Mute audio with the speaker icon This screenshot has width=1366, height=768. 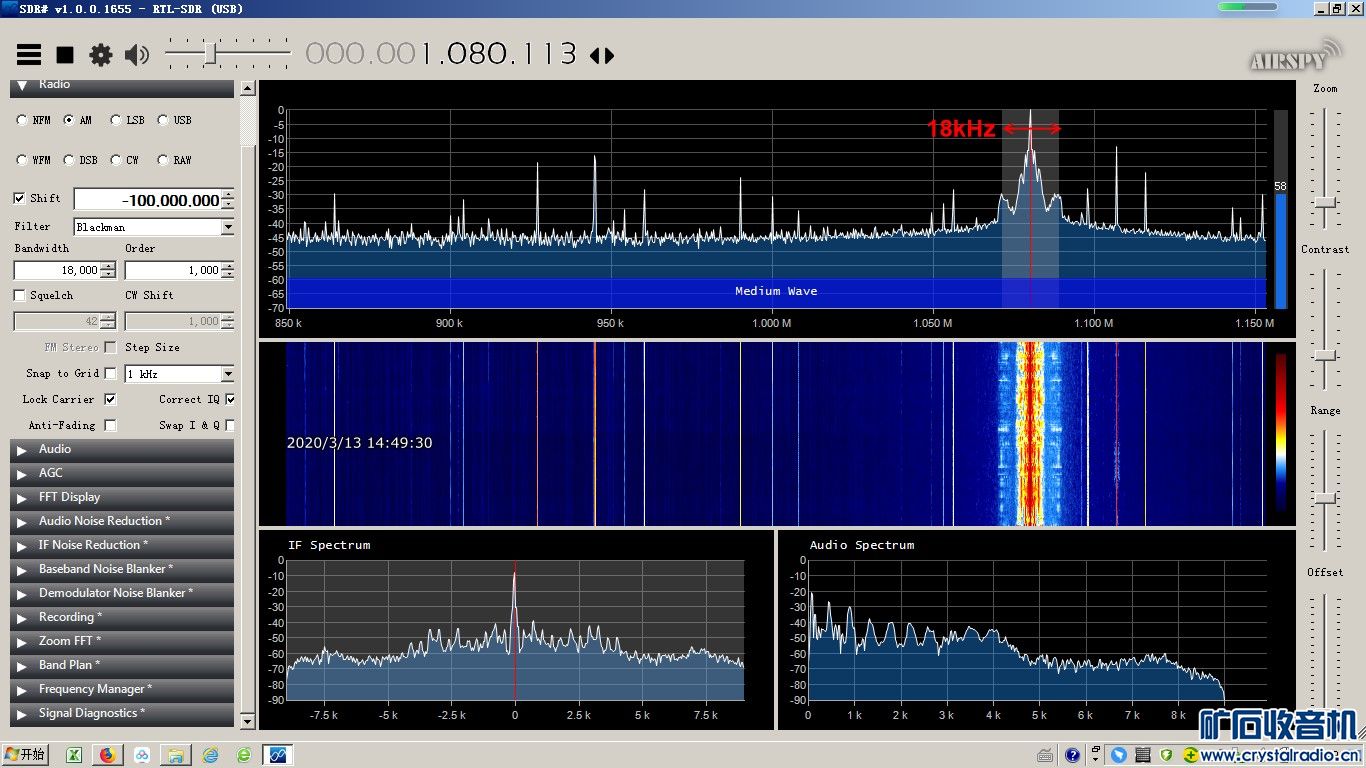click(x=137, y=55)
